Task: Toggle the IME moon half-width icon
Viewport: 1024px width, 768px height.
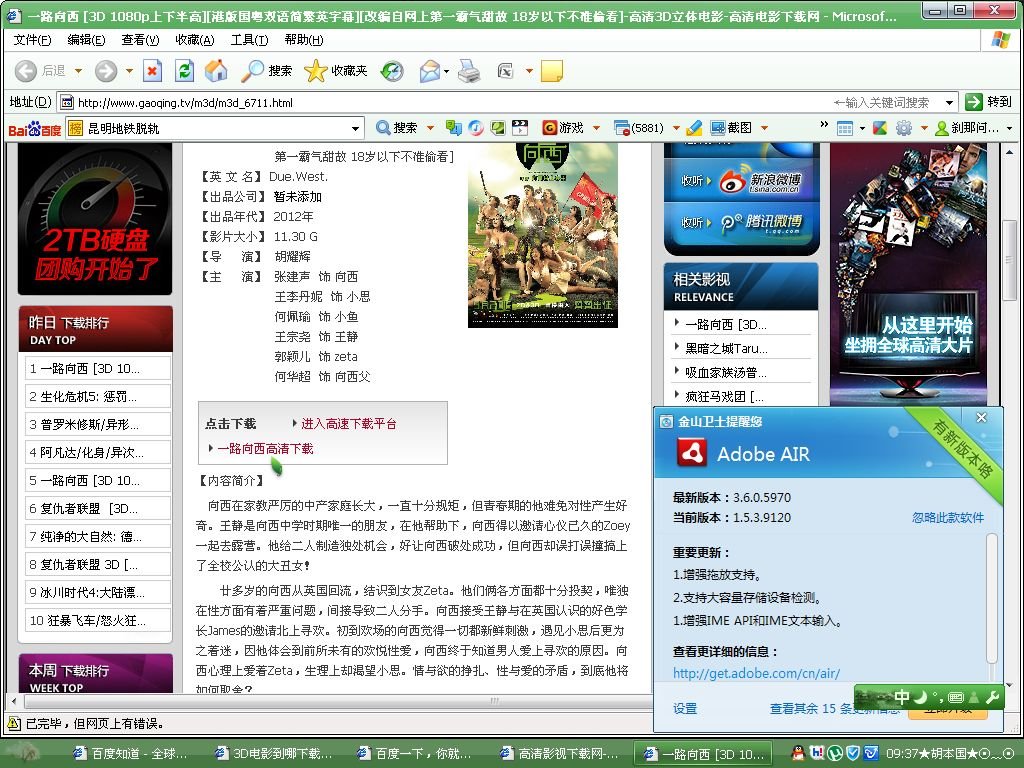Action: click(x=919, y=697)
